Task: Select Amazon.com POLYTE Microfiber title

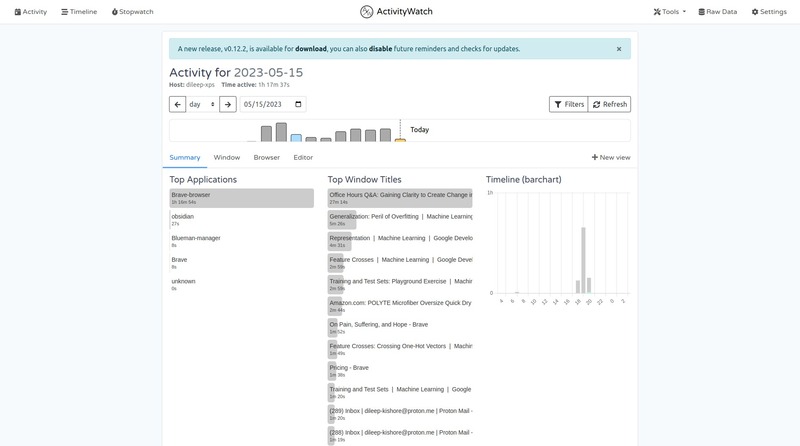Action: 400,306
